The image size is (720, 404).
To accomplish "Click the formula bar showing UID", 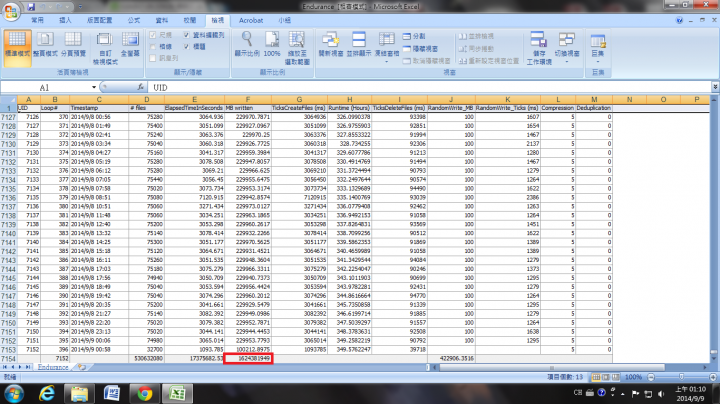I will tap(429, 87).
